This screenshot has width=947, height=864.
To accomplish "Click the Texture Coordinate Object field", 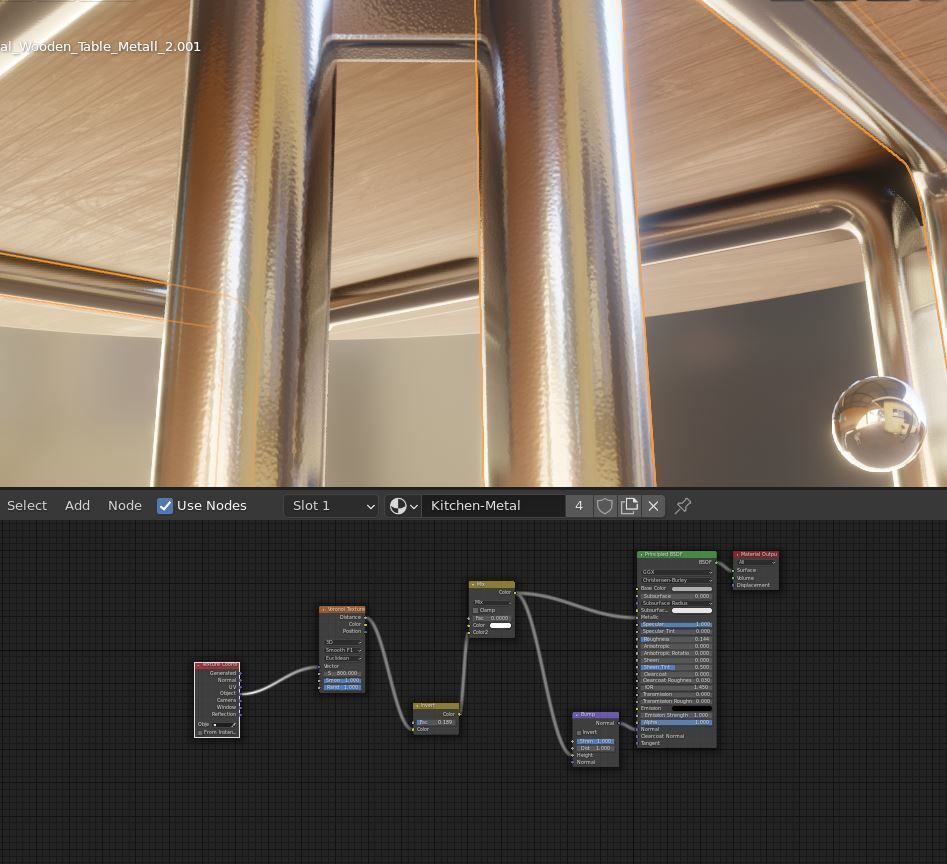I will pyautogui.click(x=222, y=725).
